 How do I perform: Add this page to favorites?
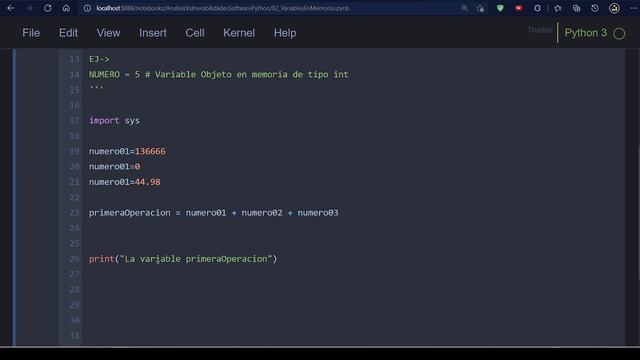[480, 8]
